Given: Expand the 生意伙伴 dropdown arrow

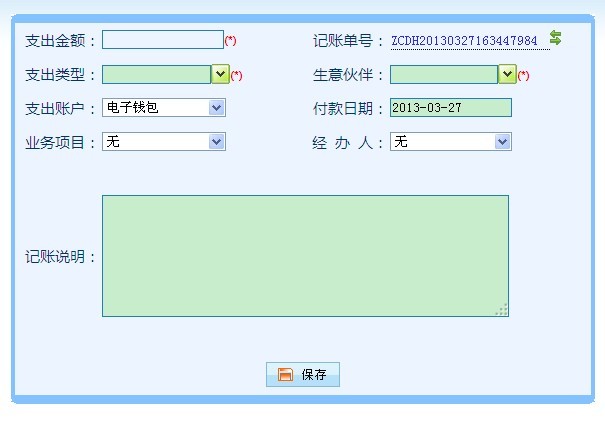Looking at the screenshot, I should pos(507,75).
